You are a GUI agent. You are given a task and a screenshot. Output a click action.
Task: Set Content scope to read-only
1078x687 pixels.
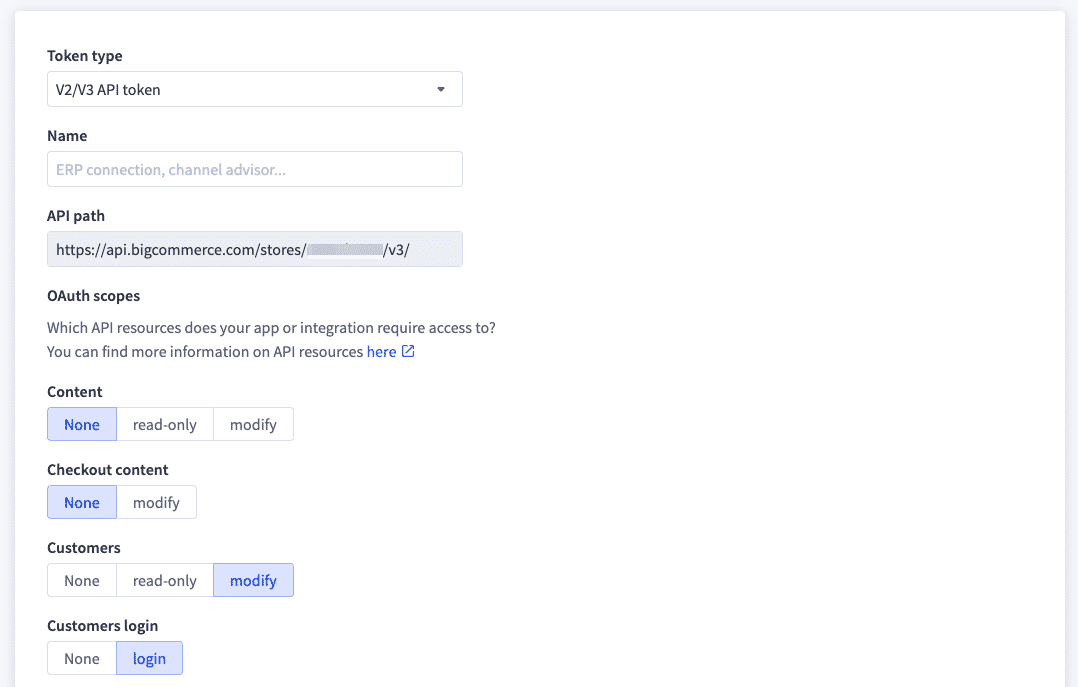164,424
